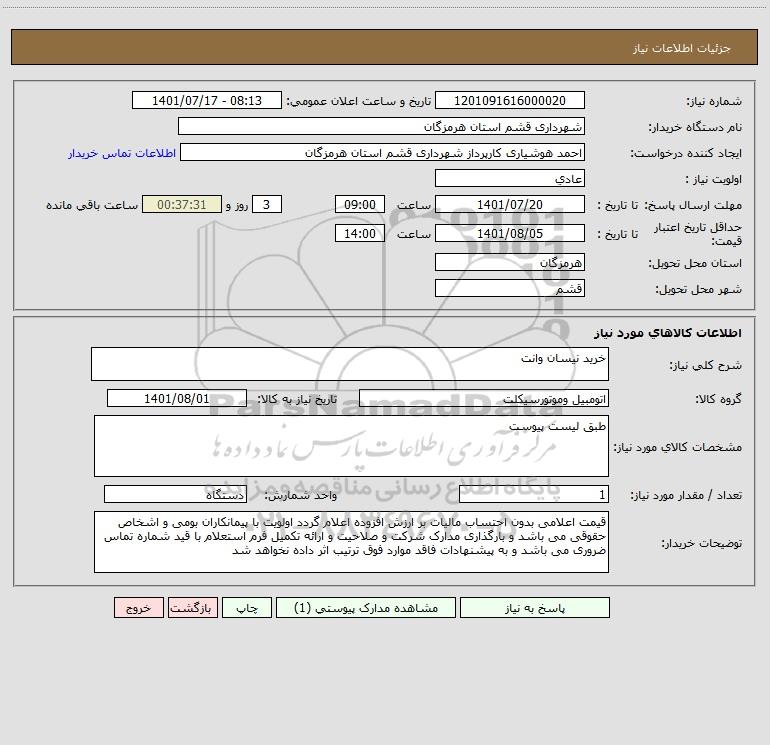Click the label نام دستگاه خریدار

(695, 127)
